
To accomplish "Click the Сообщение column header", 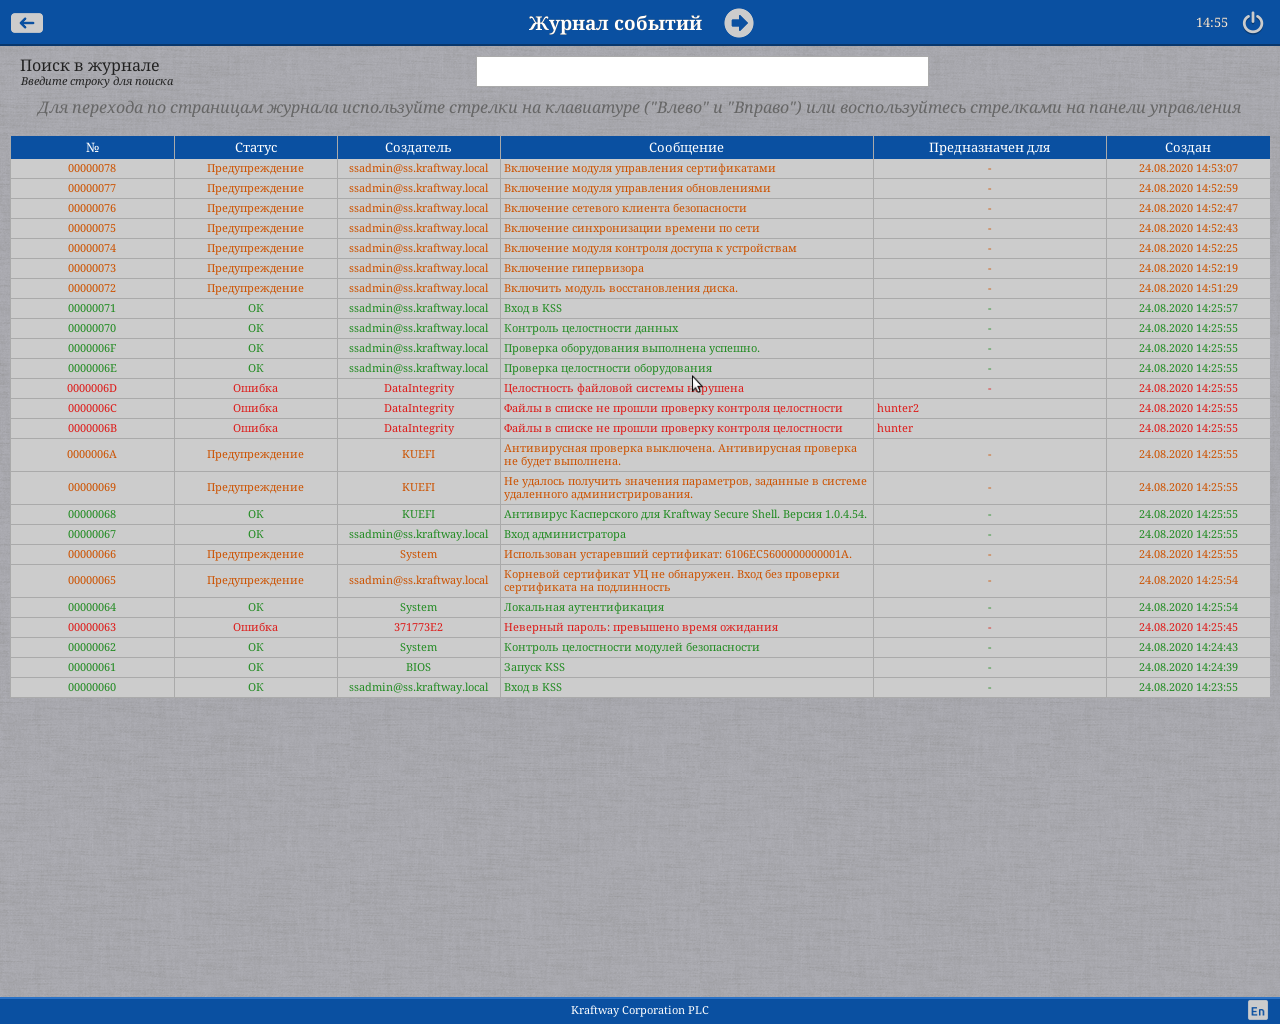I will 686,147.
